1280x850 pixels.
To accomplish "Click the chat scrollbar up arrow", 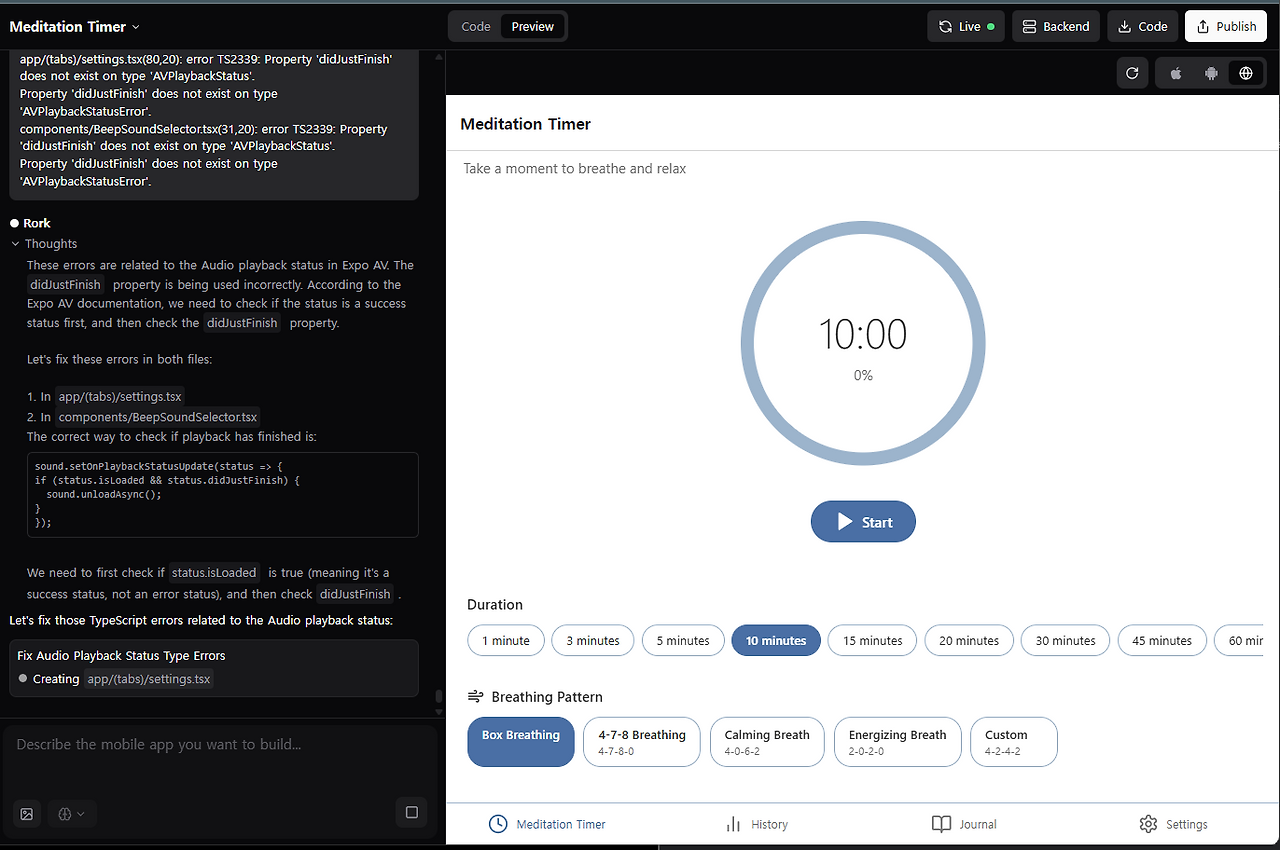I will (x=438, y=56).
